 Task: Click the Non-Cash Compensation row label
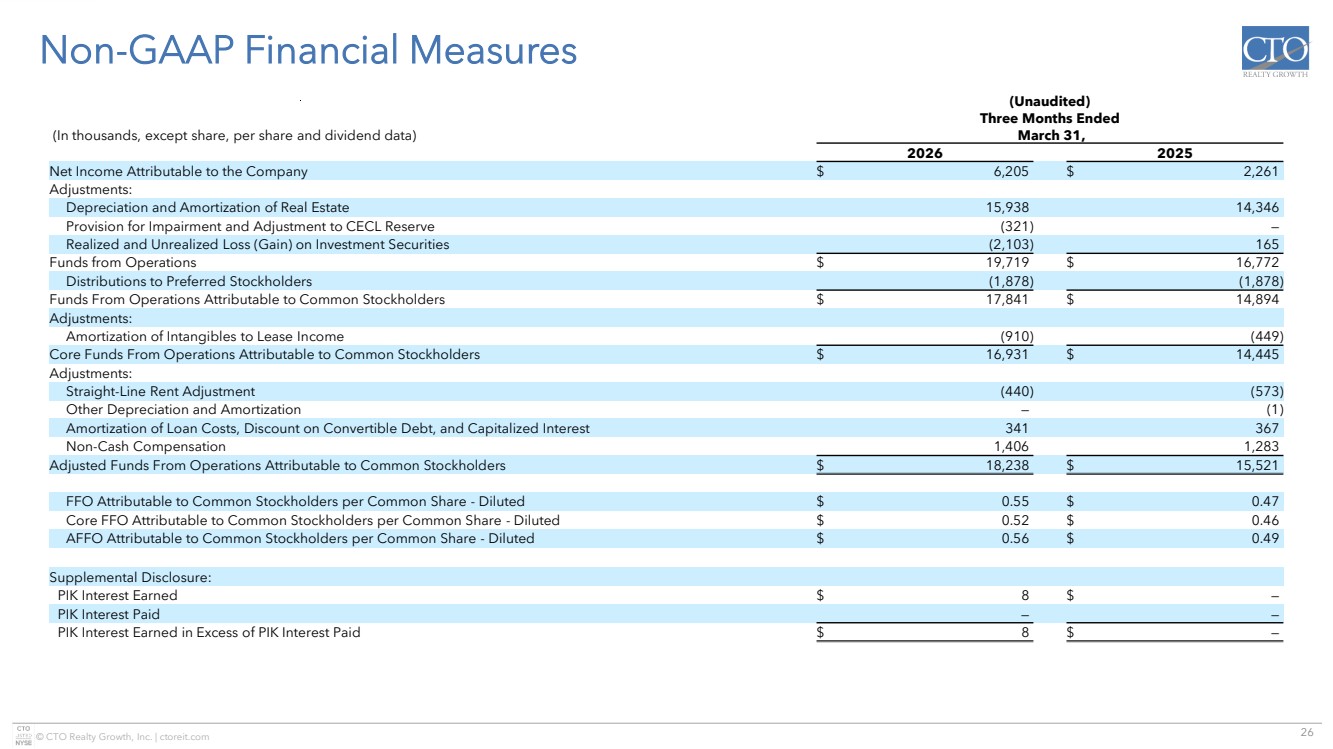(x=145, y=447)
